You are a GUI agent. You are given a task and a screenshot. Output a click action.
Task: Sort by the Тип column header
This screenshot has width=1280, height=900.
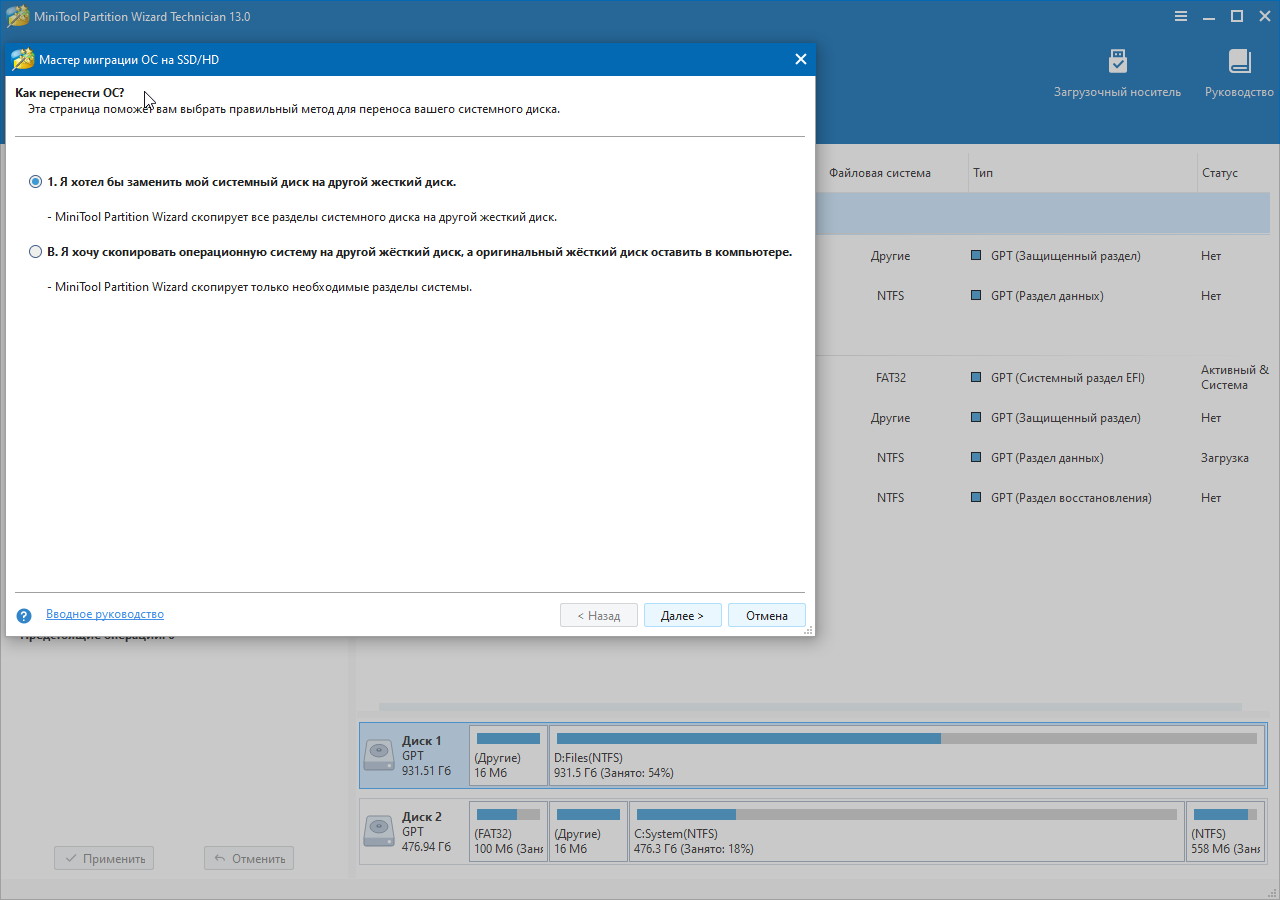tap(983, 173)
